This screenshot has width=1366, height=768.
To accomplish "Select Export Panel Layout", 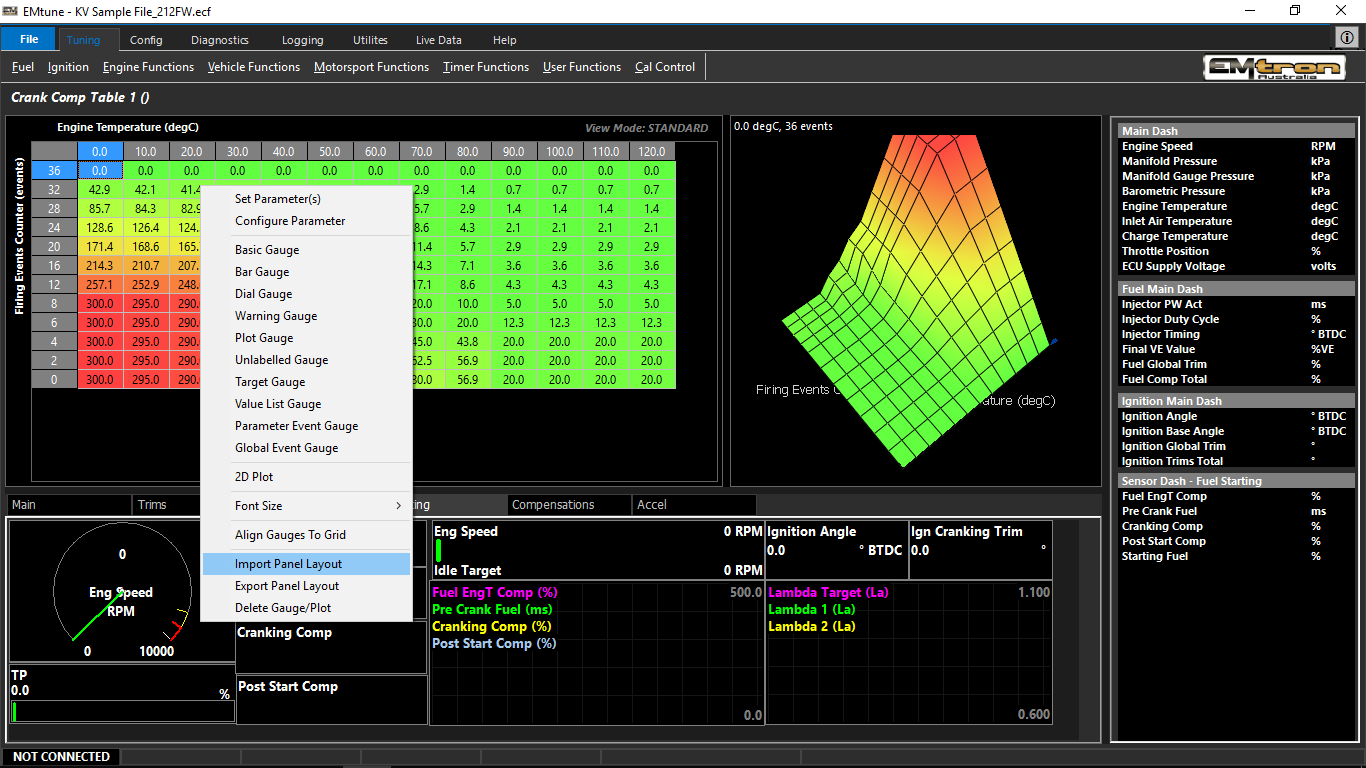I will point(307,586).
